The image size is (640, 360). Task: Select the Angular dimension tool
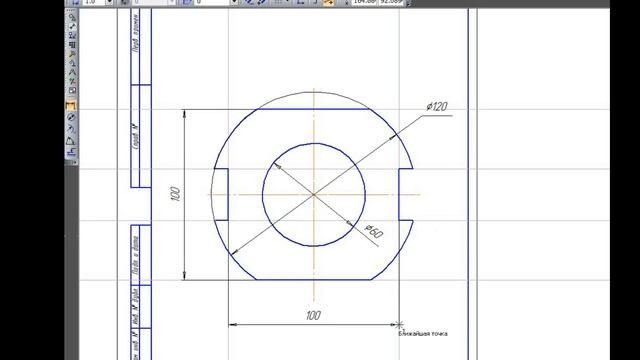click(71, 141)
